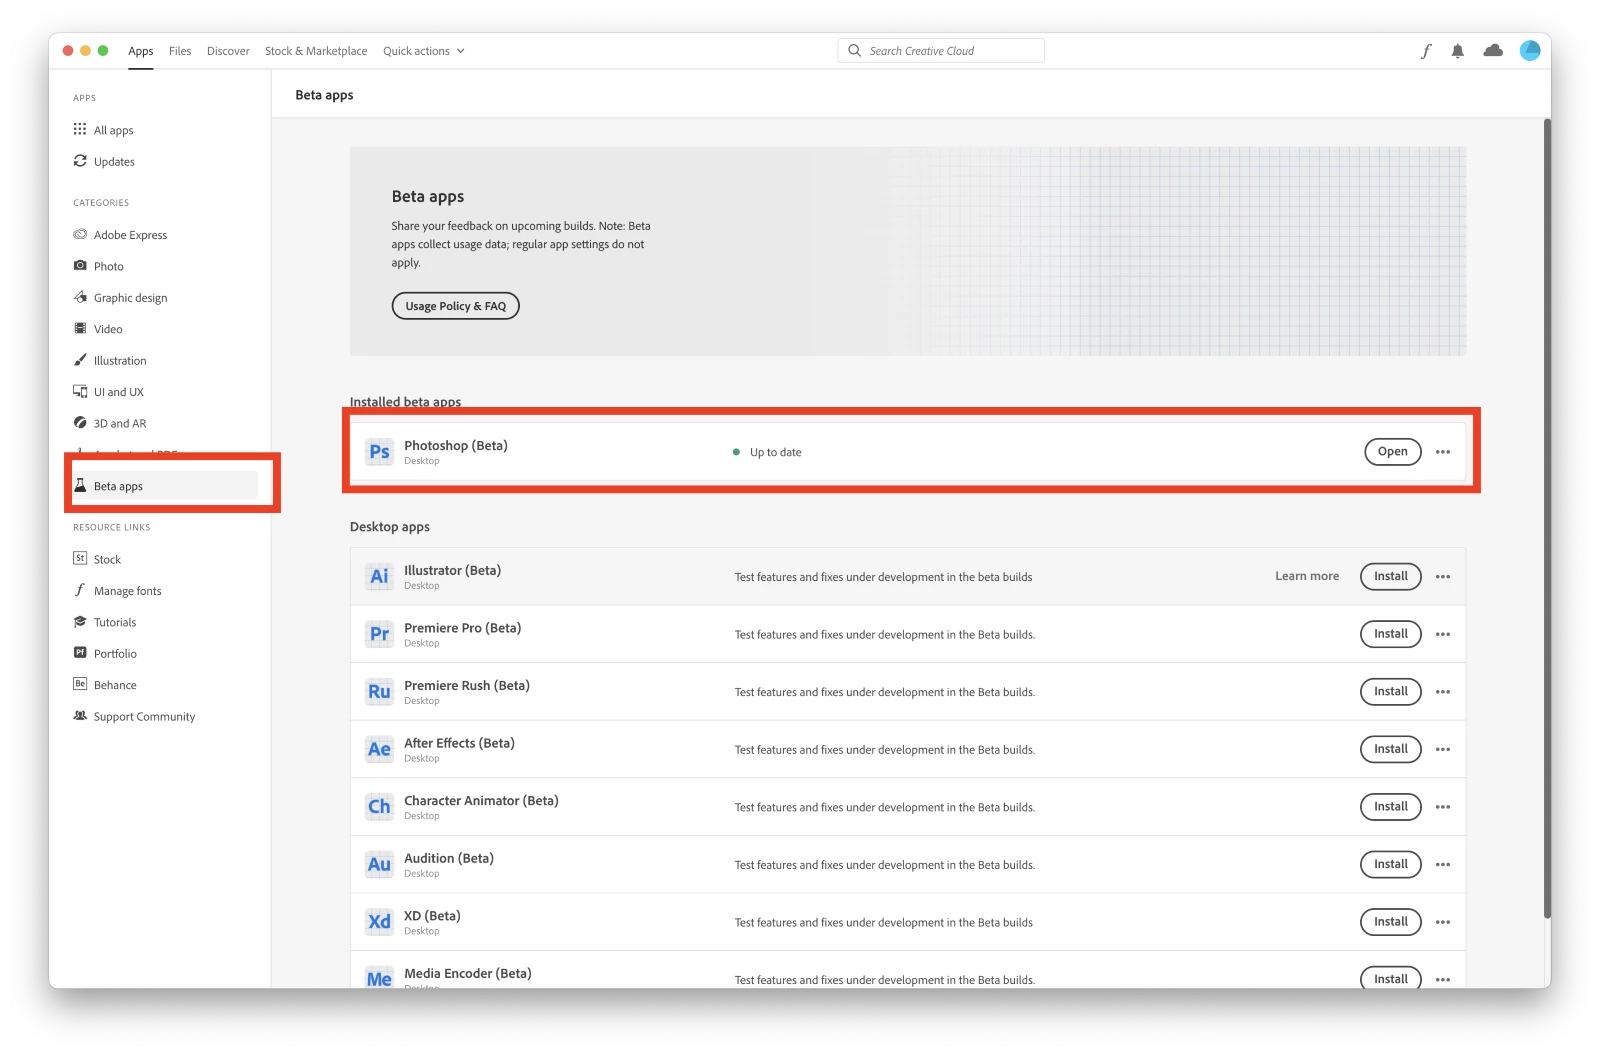Click the Media Encoder (Beta) name

click(x=468, y=973)
